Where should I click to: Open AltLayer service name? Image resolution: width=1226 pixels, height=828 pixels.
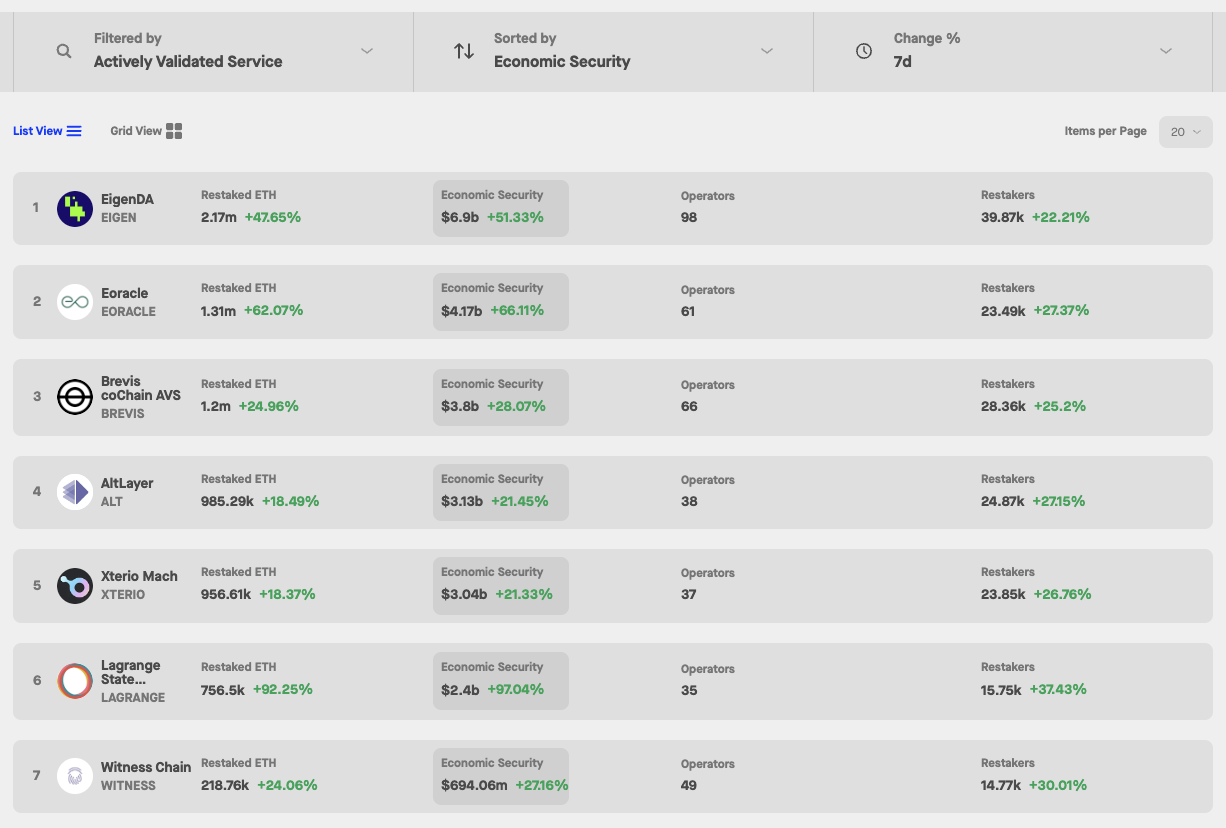point(127,483)
